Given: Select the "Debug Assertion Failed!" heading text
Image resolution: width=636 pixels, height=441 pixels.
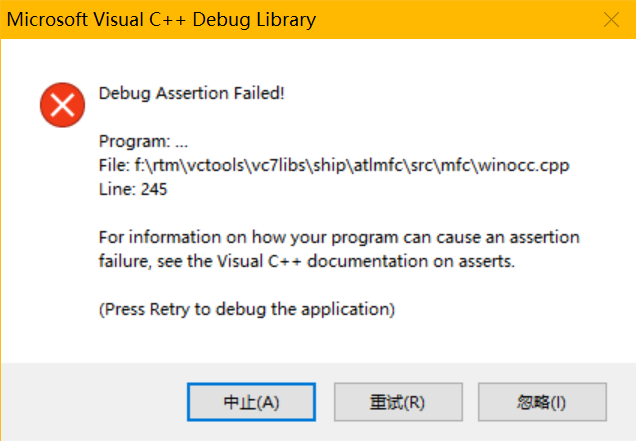Looking at the screenshot, I should coord(192,94).
